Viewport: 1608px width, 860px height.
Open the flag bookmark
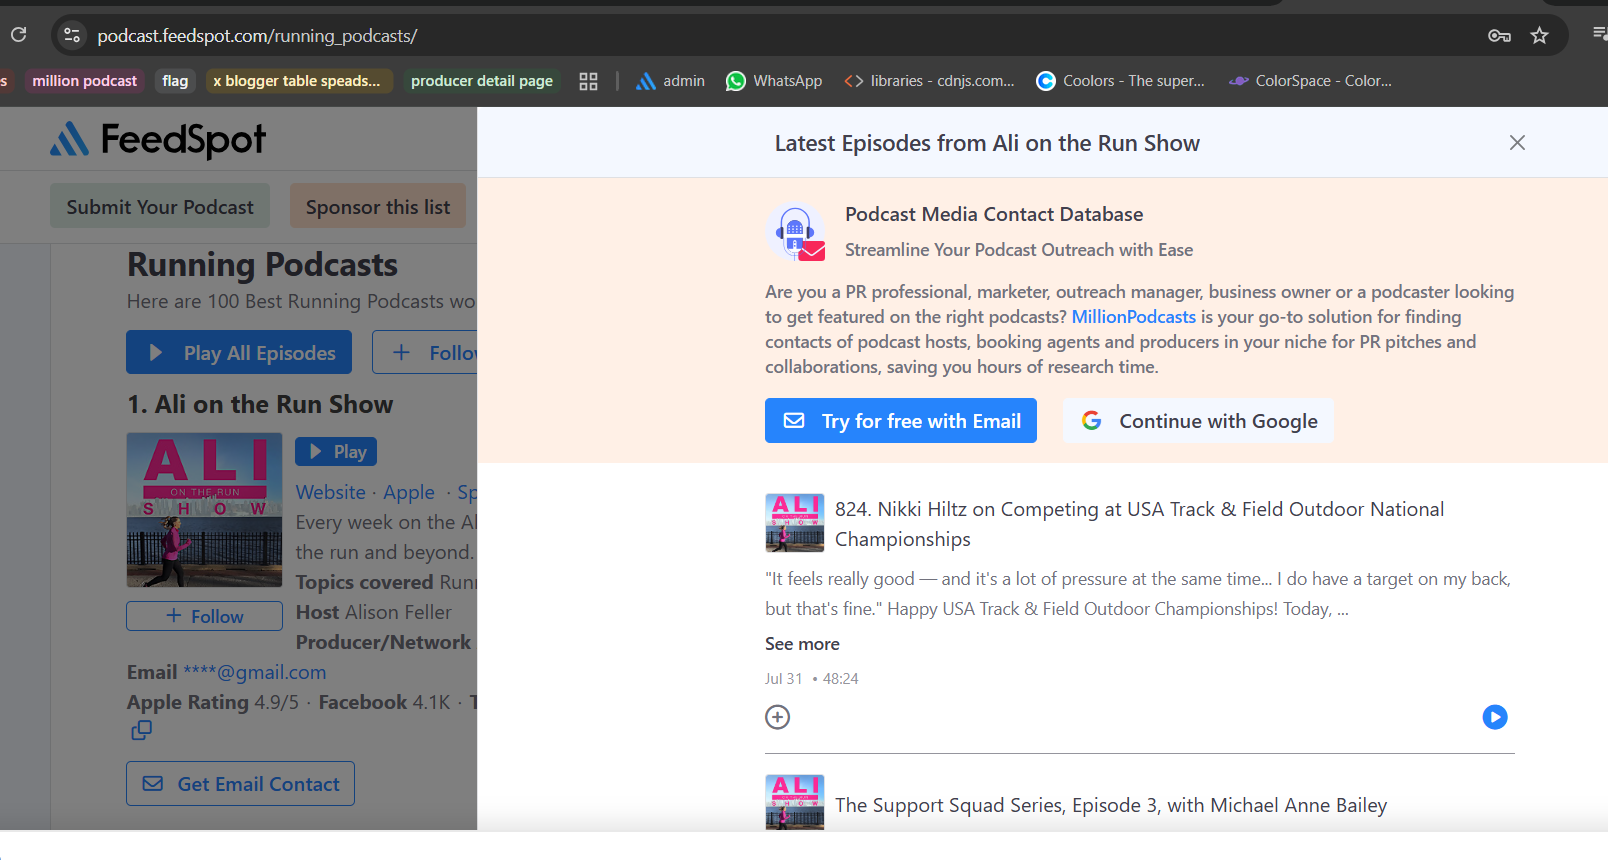pos(175,81)
